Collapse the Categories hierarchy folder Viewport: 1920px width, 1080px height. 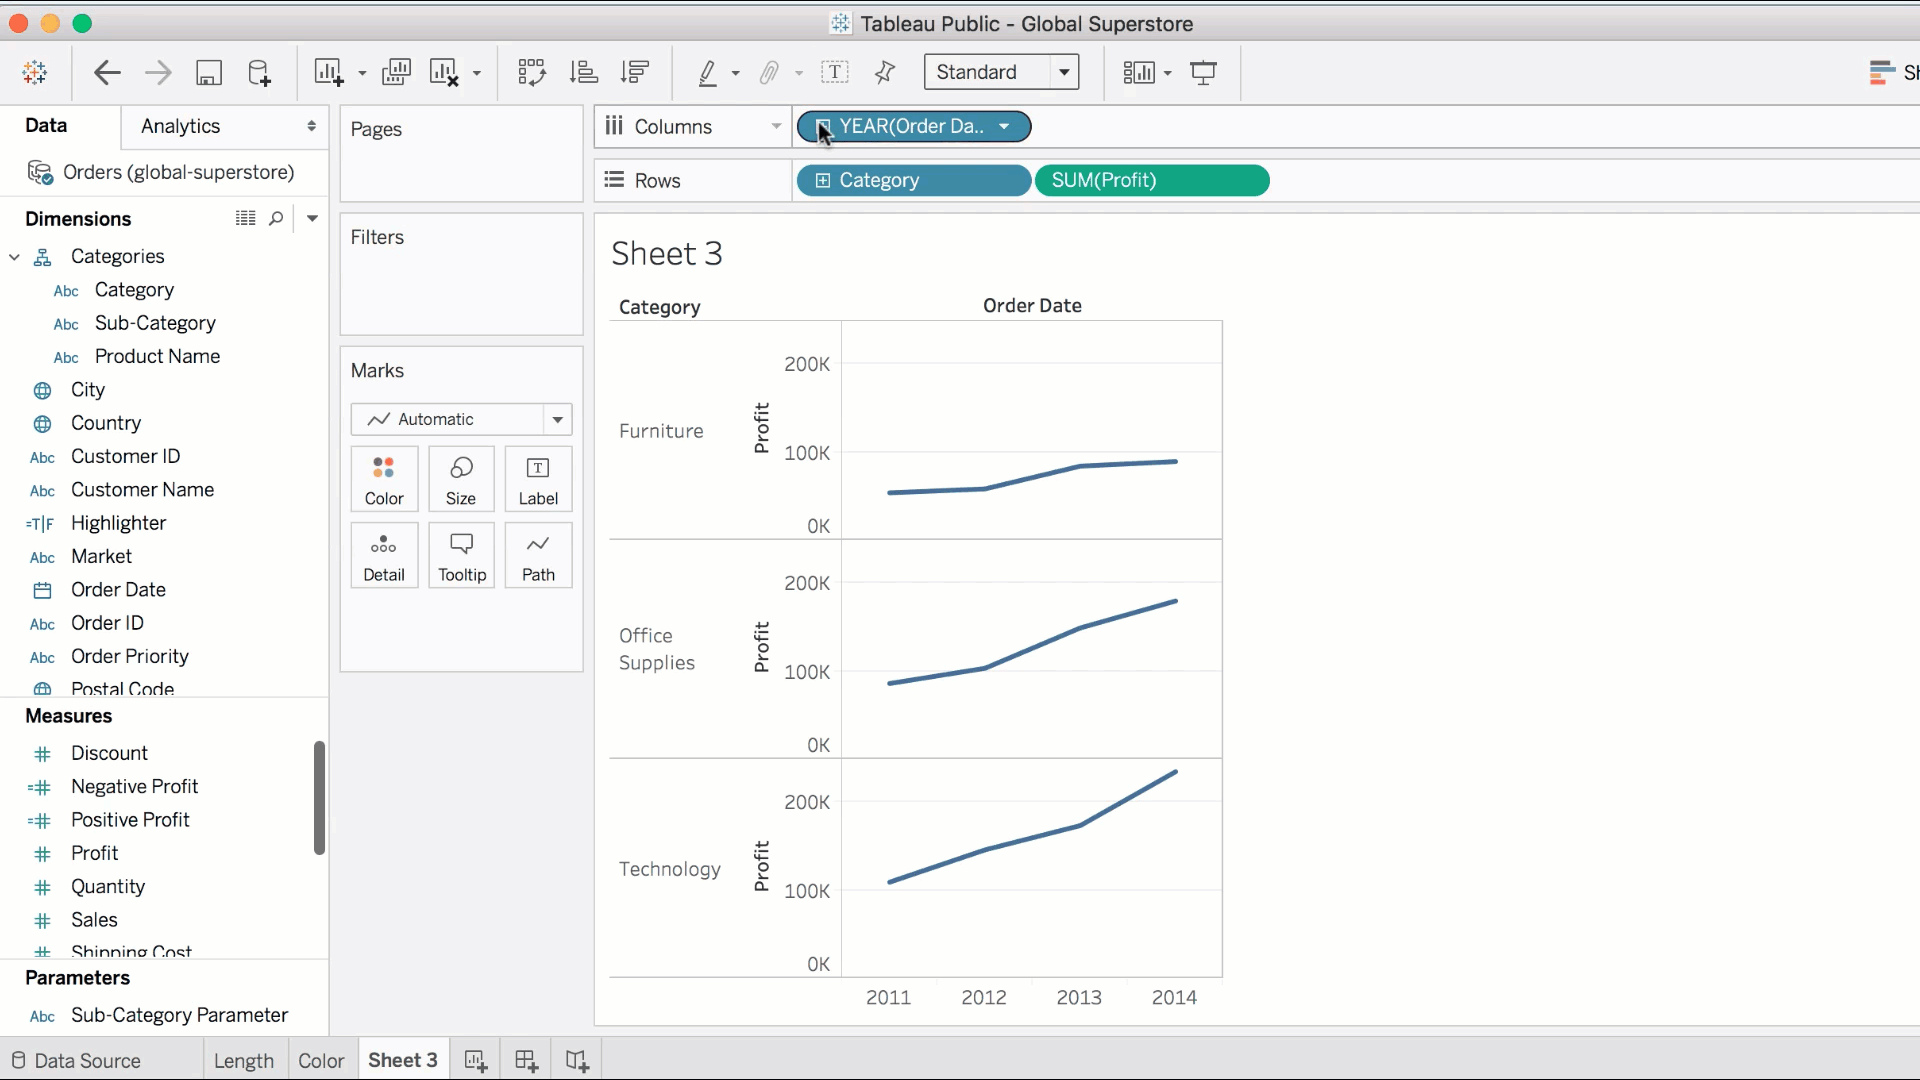click(x=15, y=257)
